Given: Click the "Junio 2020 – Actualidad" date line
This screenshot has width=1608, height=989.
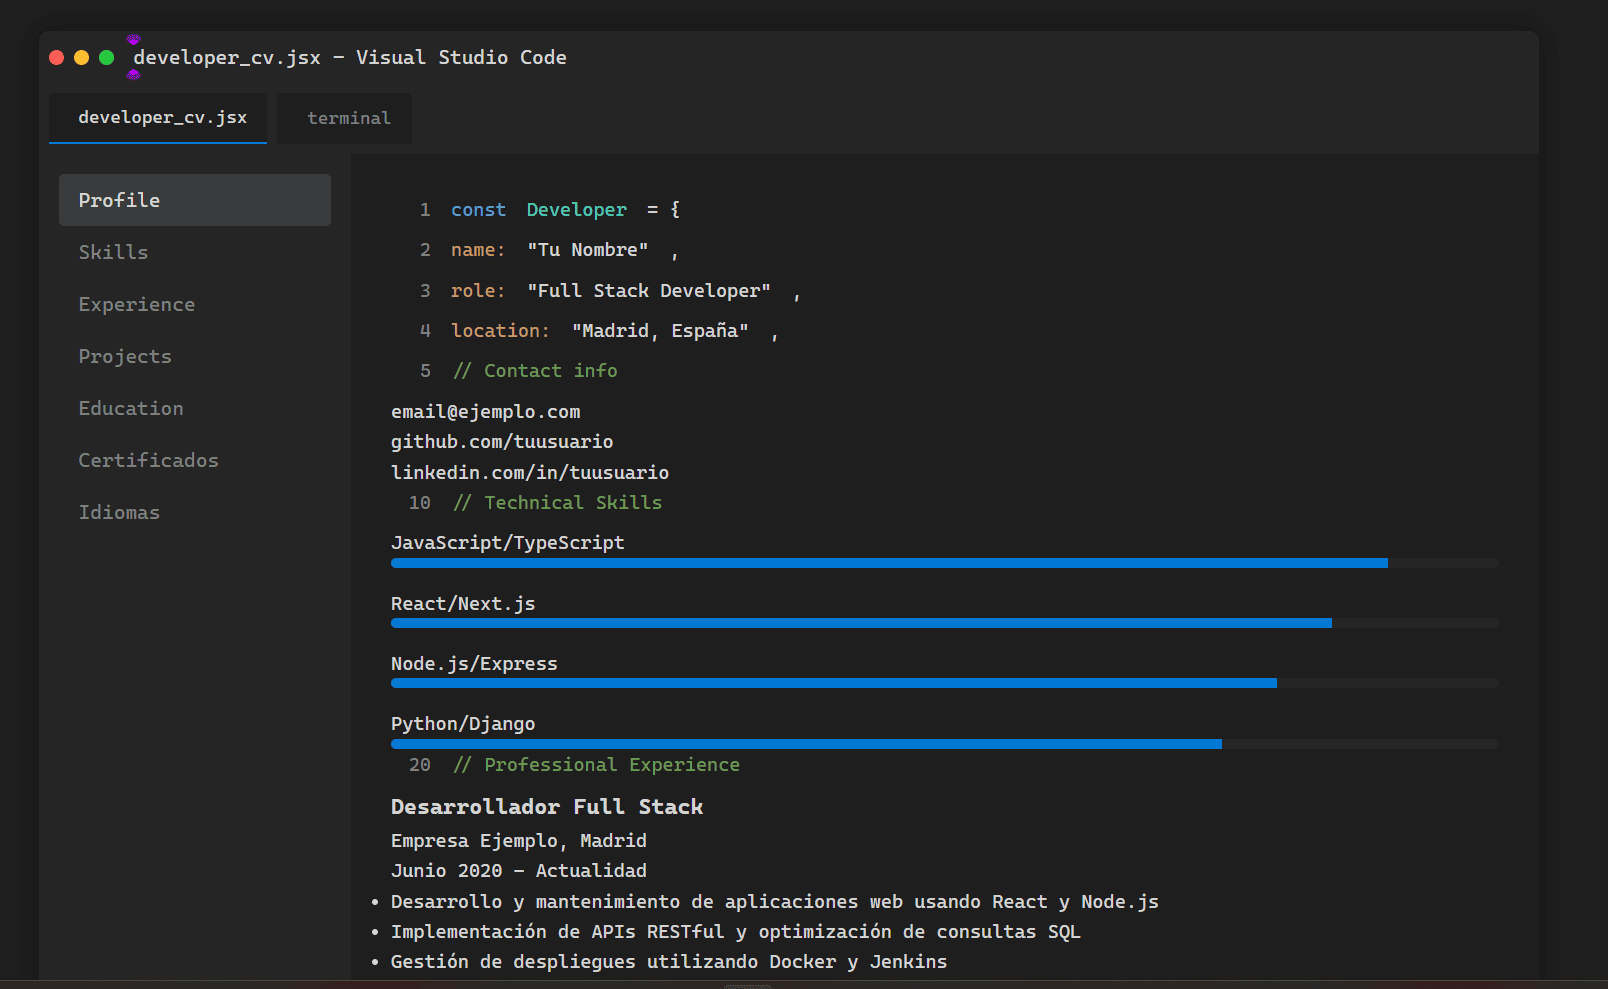Looking at the screenshot, I should (x=519, y=871).
